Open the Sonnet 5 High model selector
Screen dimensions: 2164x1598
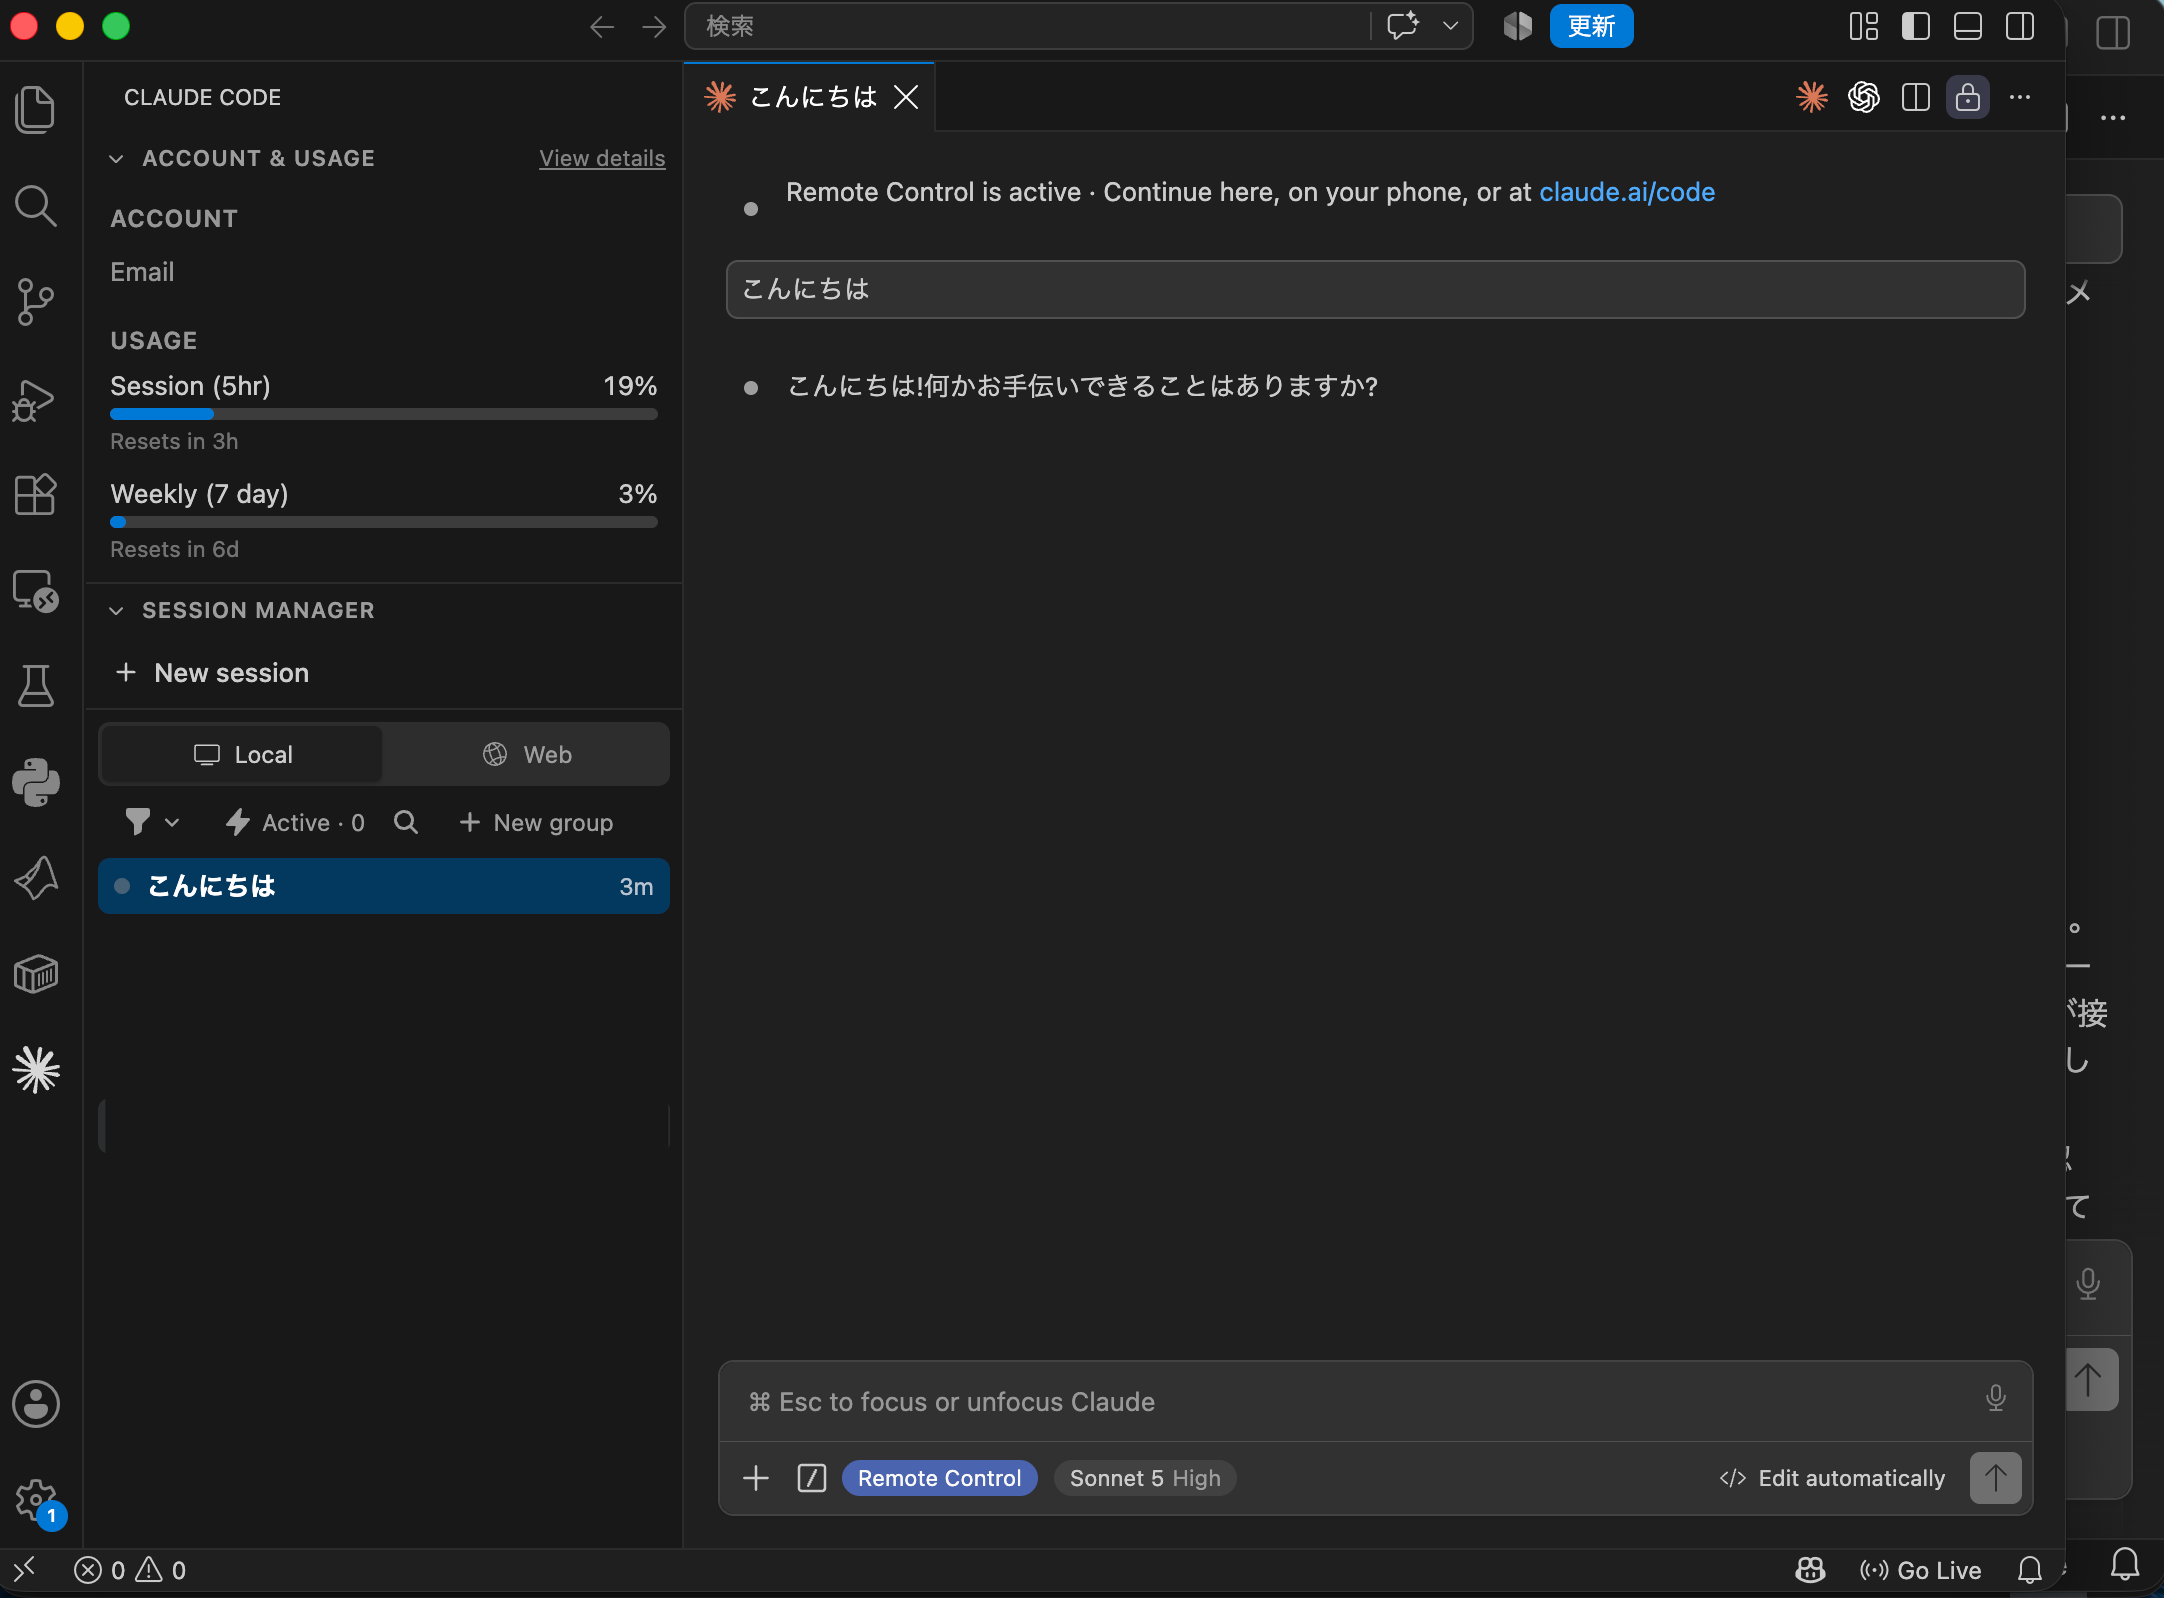1145,1478
